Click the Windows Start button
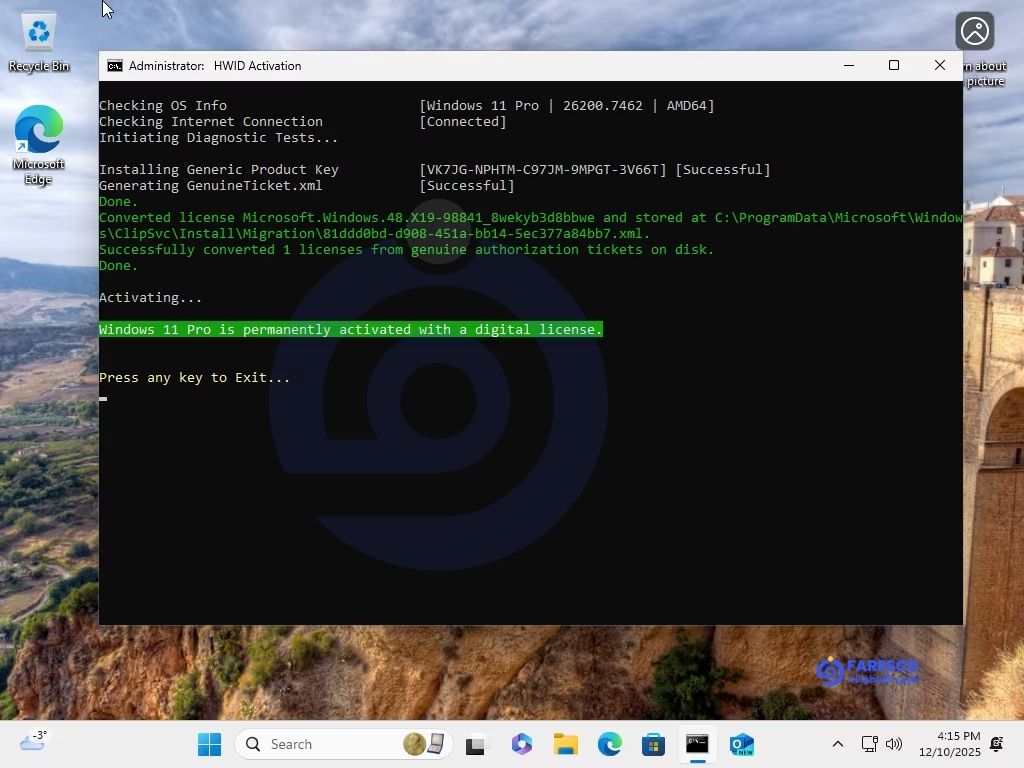 tap(209, 744)
